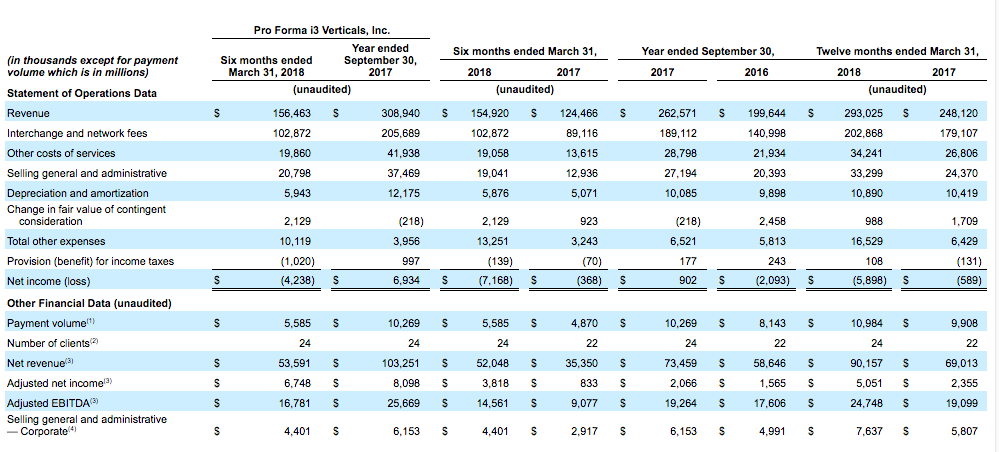Select payment volume value 8,143
Image resolution: width=999 pixels, height=452 pixels.
pos(773,323)
